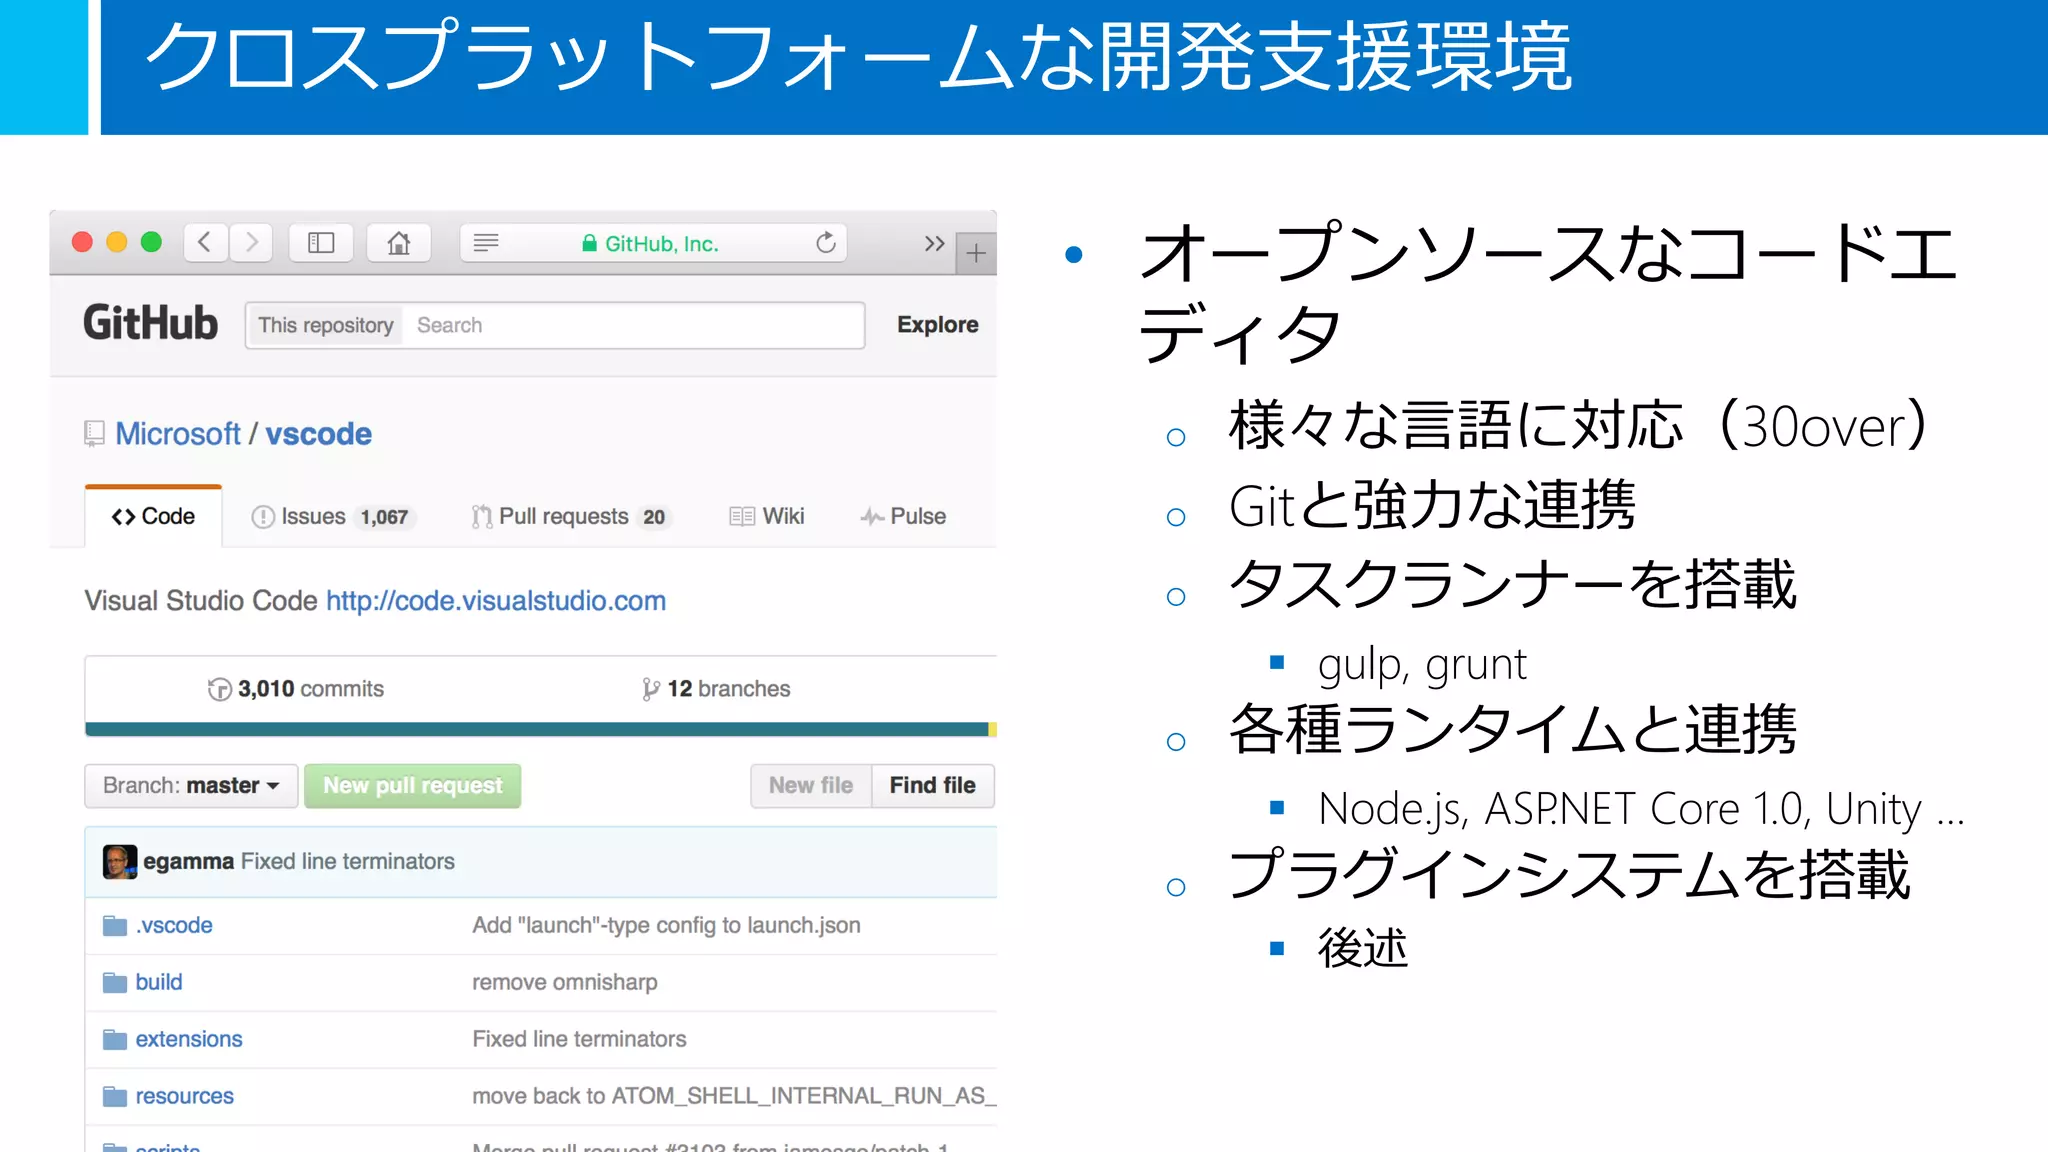Click the extensions folder icon

click(x=115, y=1039)
